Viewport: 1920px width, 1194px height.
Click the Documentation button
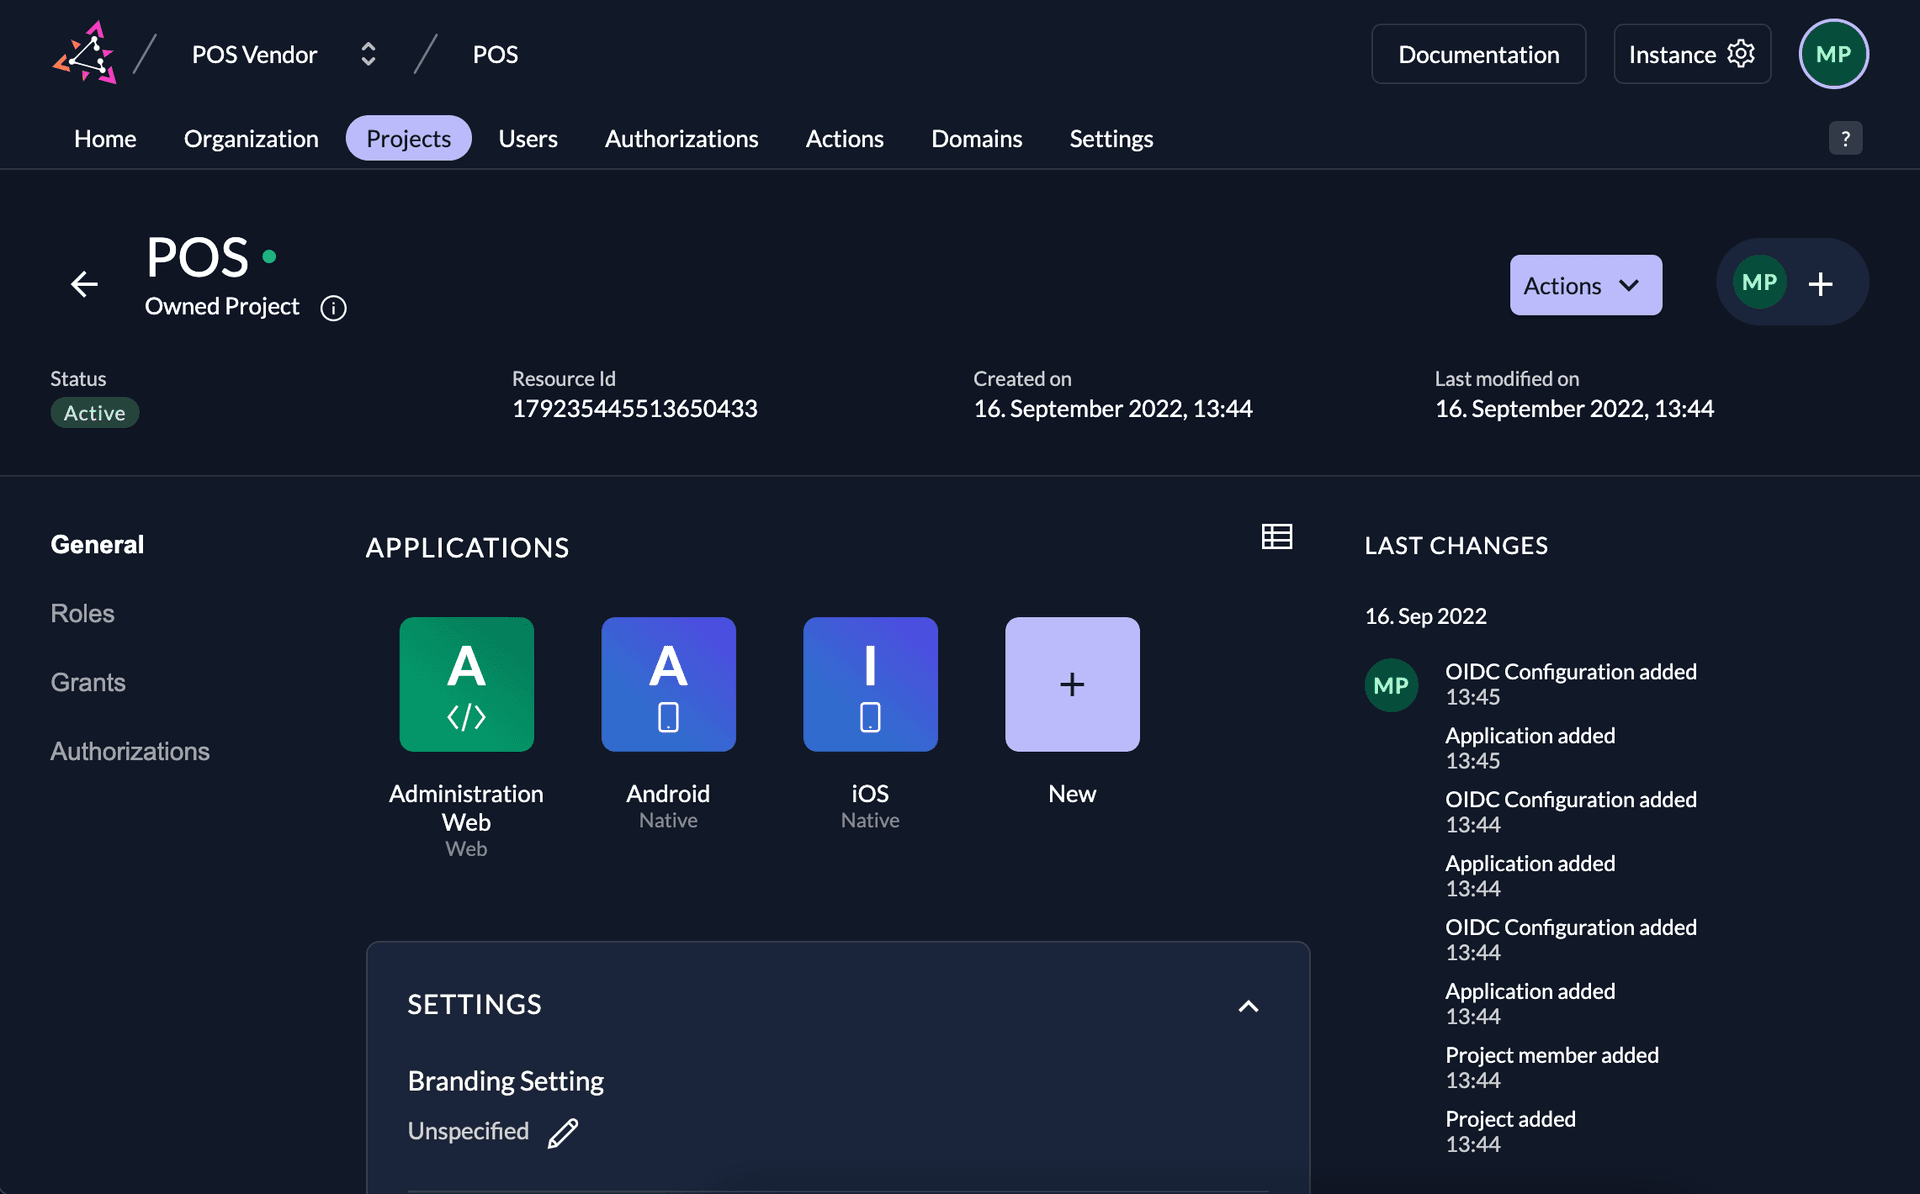(x=1479, y=54)
